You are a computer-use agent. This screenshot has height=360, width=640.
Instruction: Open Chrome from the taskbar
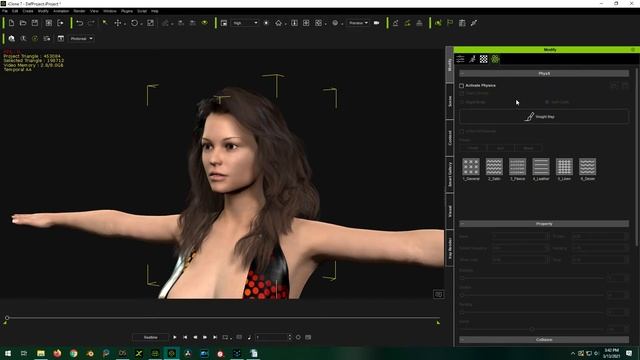click(73, 353)
